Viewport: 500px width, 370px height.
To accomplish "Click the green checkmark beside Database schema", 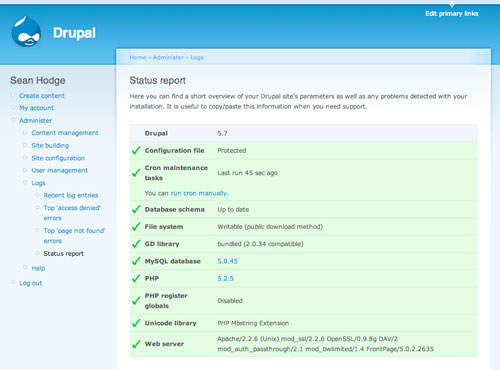I will pyautogui.click(x=136, y=209).
